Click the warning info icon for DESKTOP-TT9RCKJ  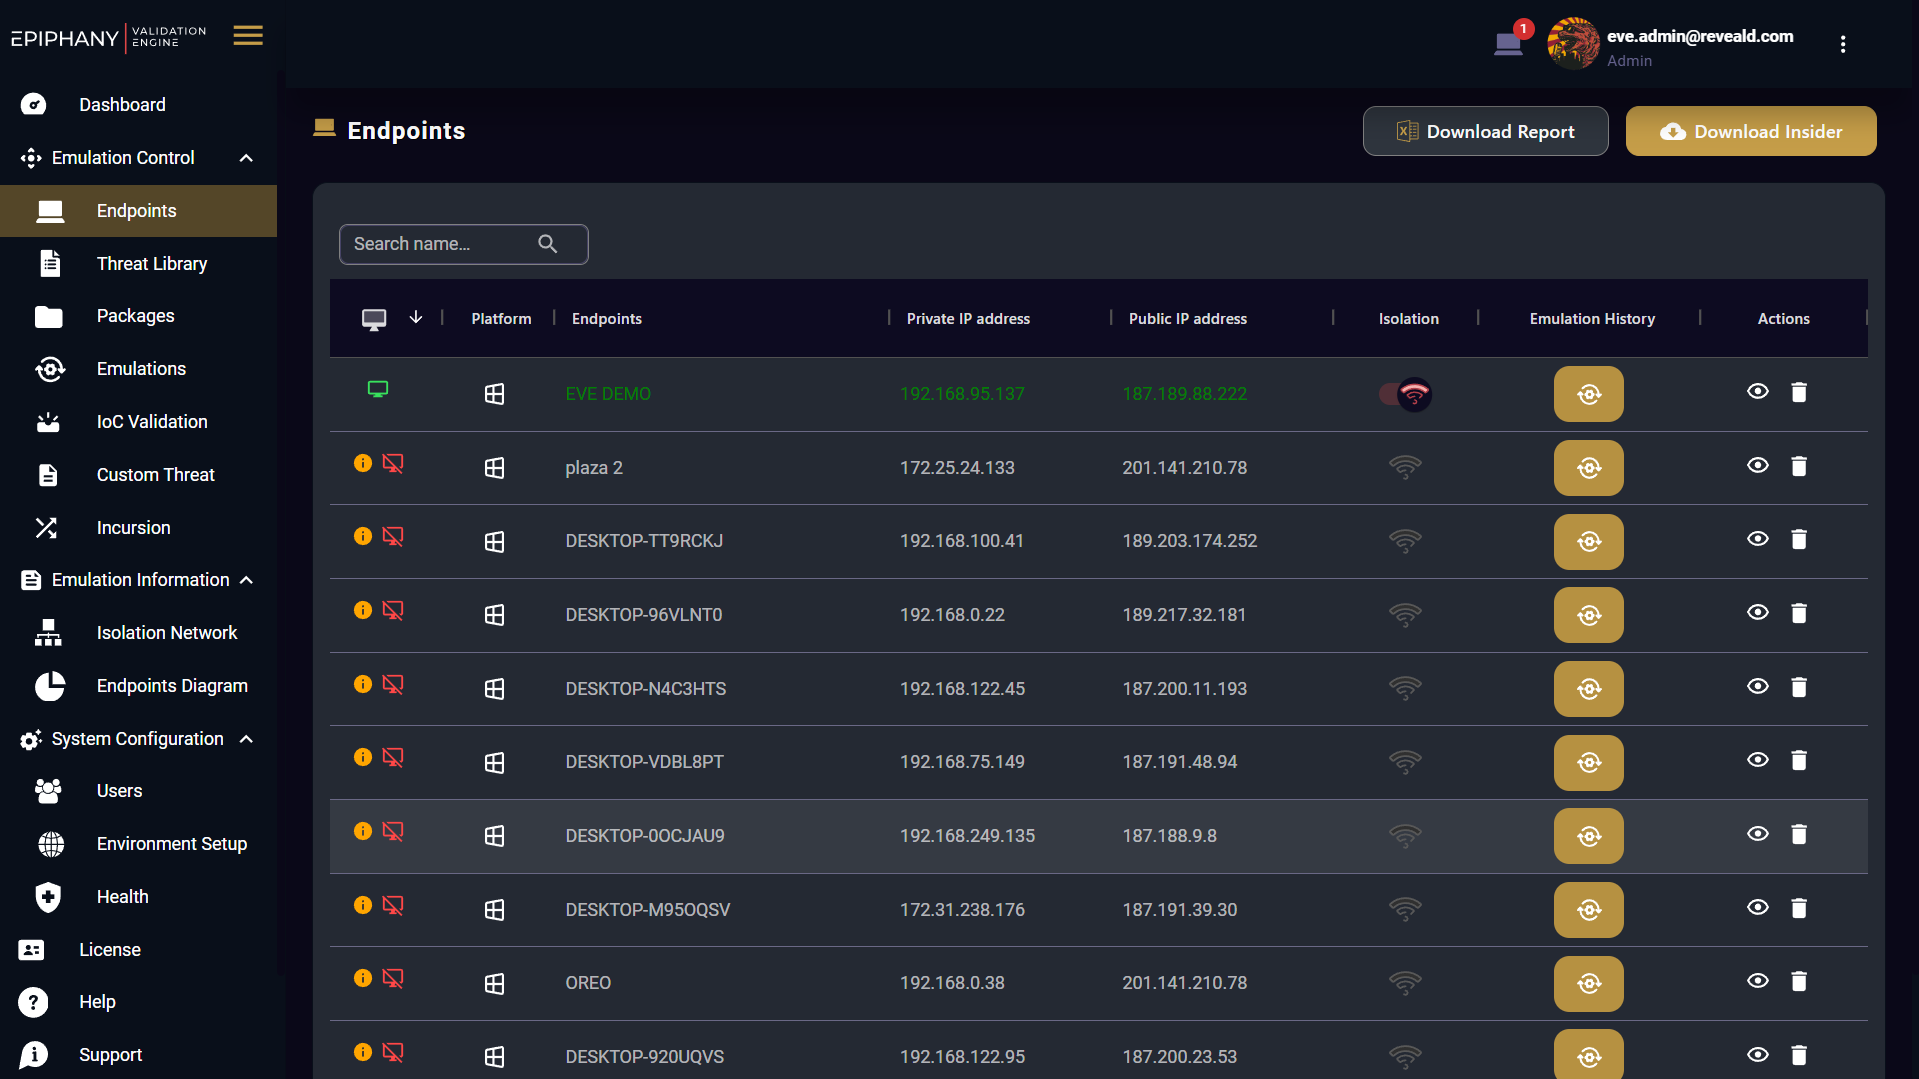point(363,537)
